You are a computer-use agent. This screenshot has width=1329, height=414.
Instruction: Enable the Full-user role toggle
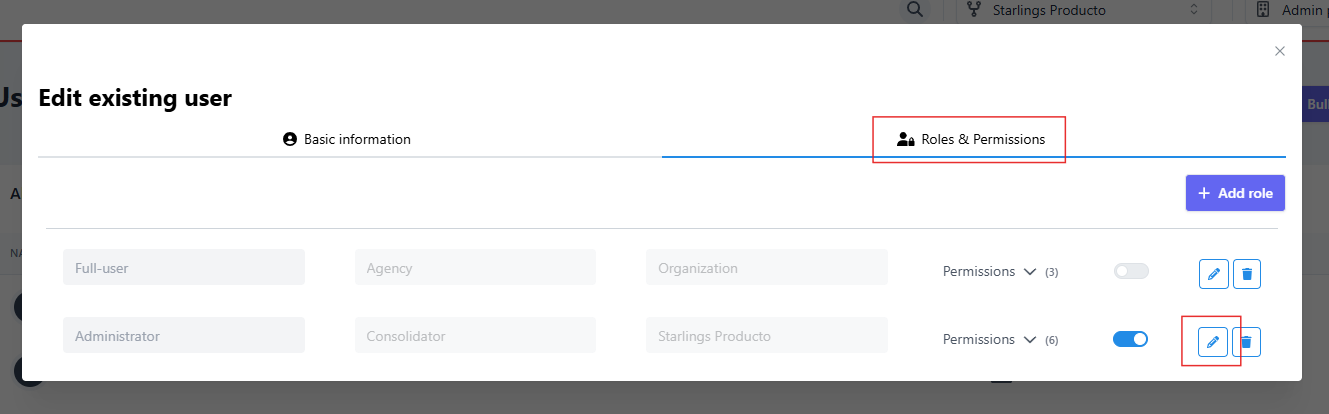pyautogui.click(x=1131, y=271)
